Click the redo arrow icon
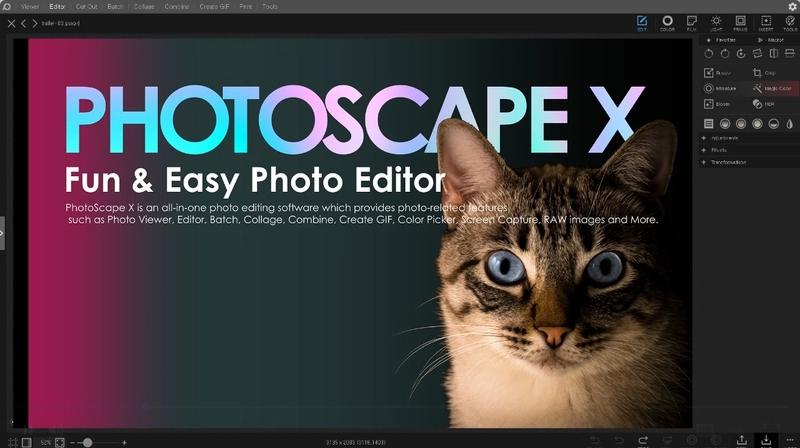The height and width of the screenshot is (448, 800). point(643,440)
